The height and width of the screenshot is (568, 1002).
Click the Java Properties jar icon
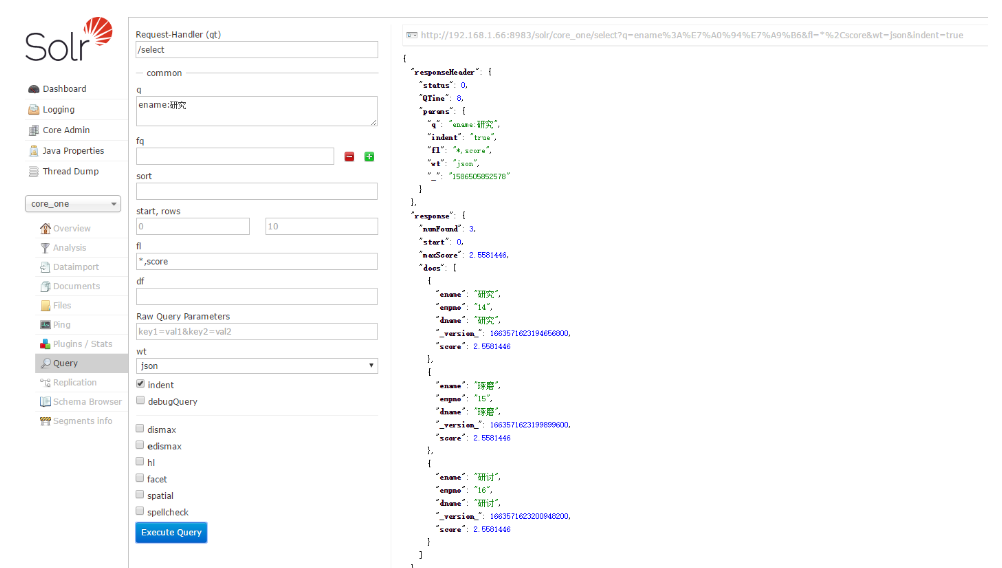(x=34, y=151)
